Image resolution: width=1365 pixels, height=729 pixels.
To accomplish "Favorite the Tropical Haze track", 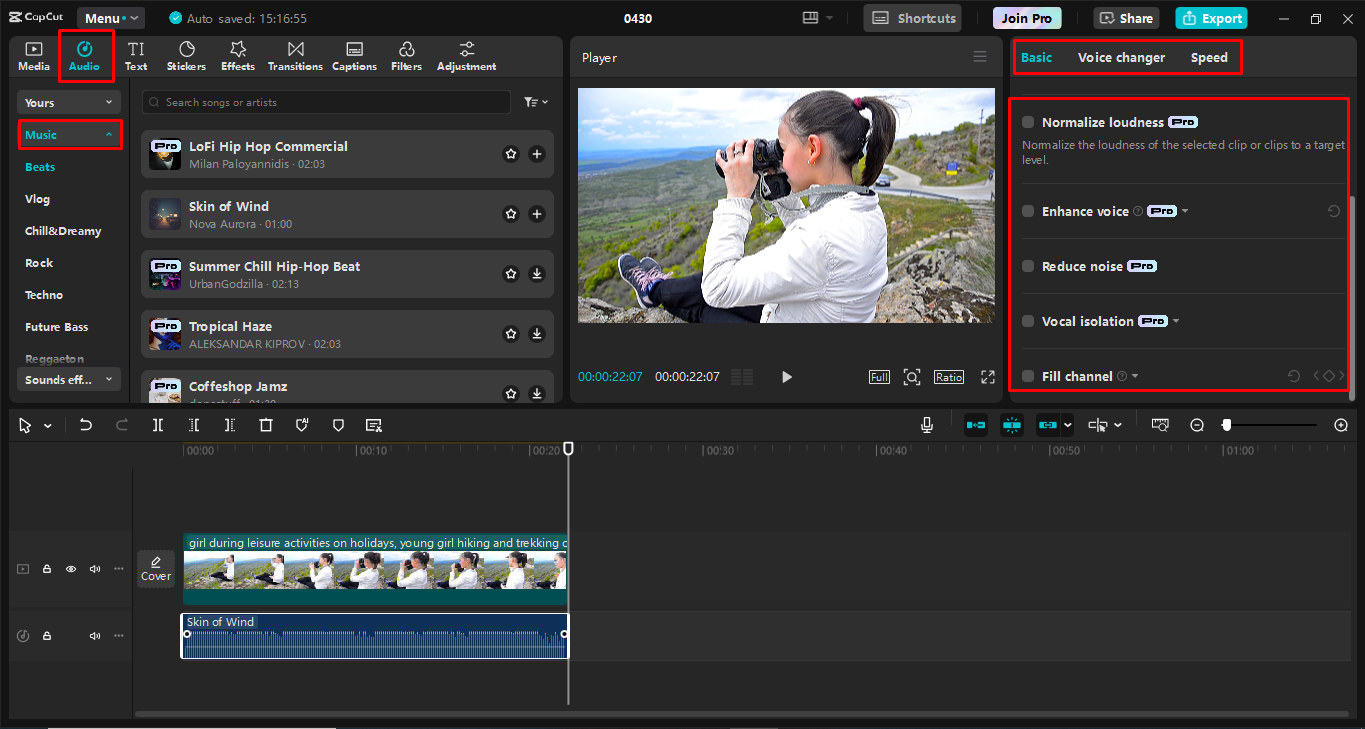I will click(511, 333).
